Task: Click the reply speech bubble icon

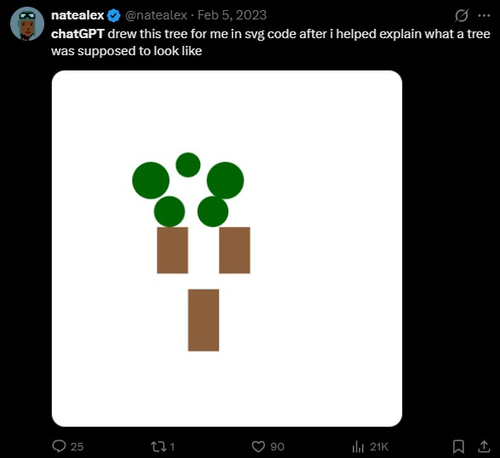Action: click(59, 446)
